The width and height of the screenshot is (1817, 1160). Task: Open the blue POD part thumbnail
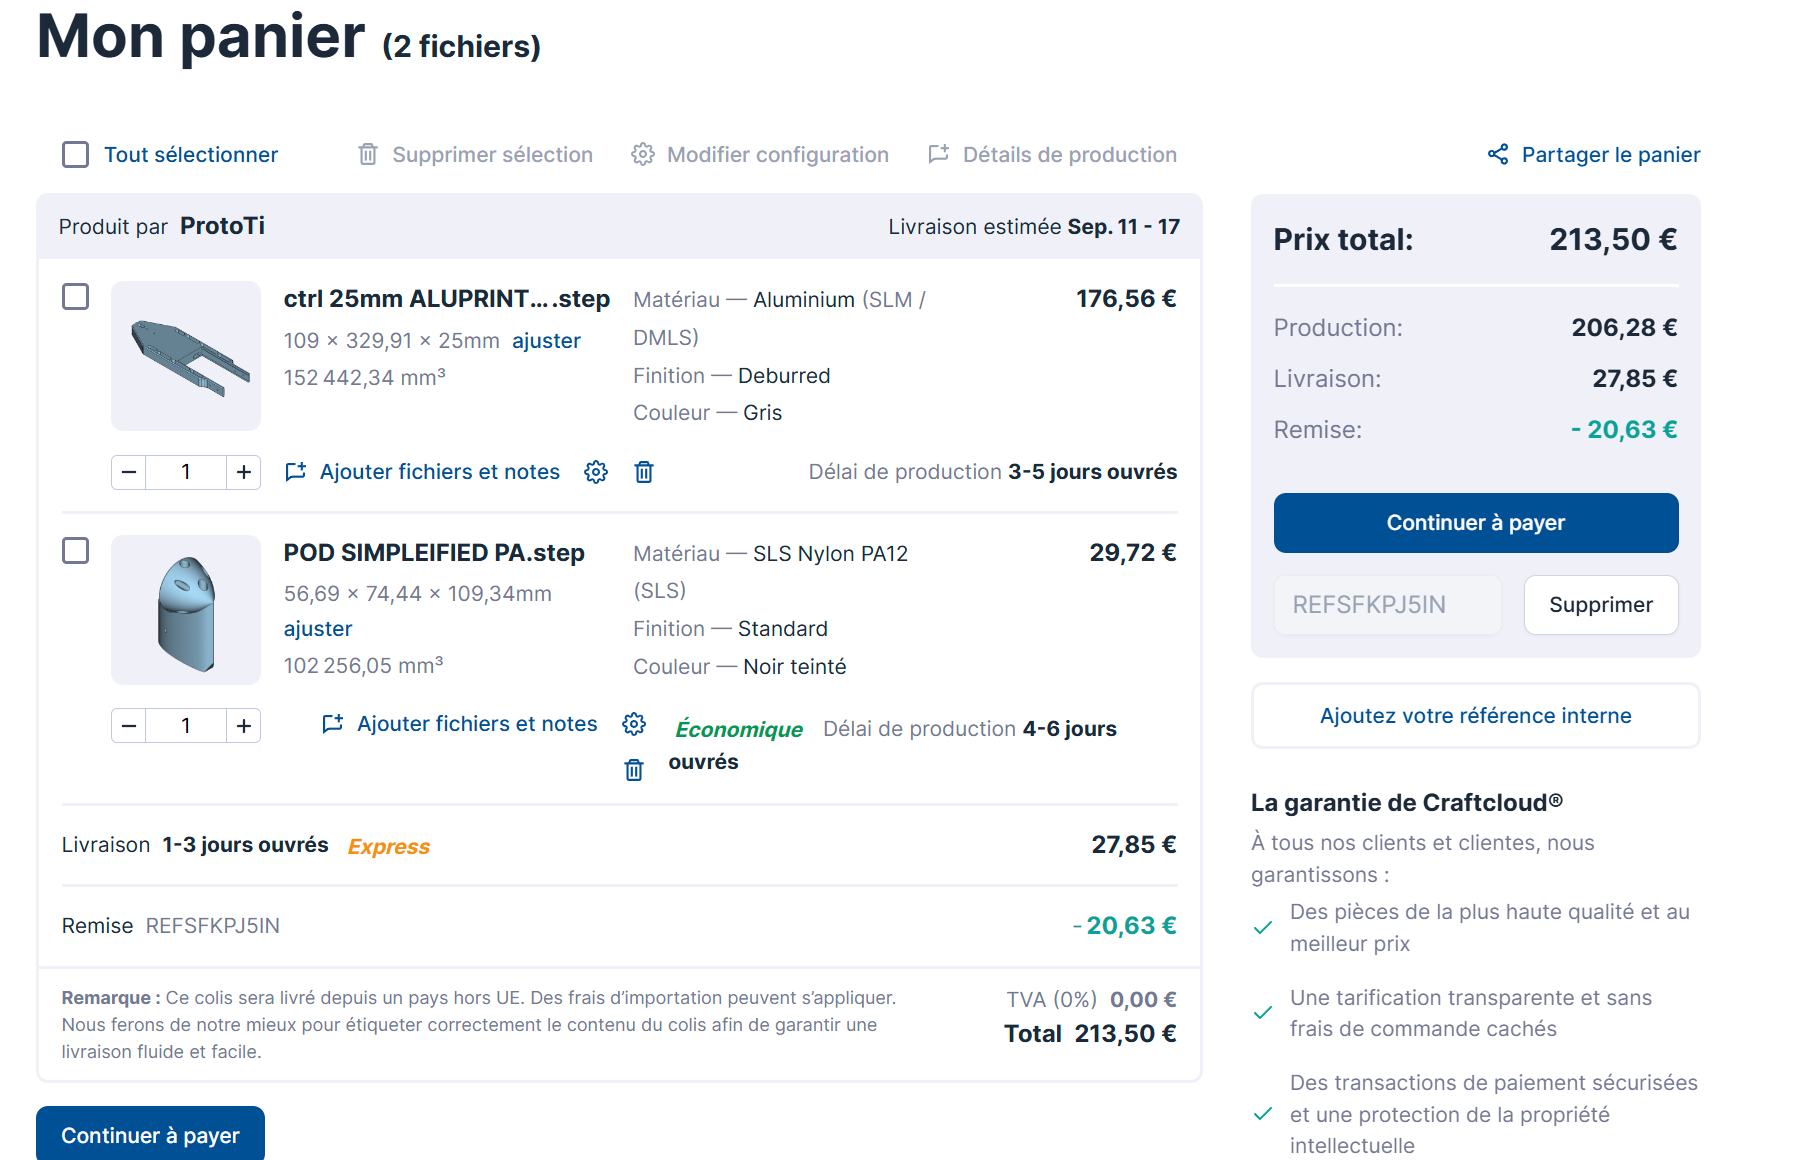(x=186, y=610)
